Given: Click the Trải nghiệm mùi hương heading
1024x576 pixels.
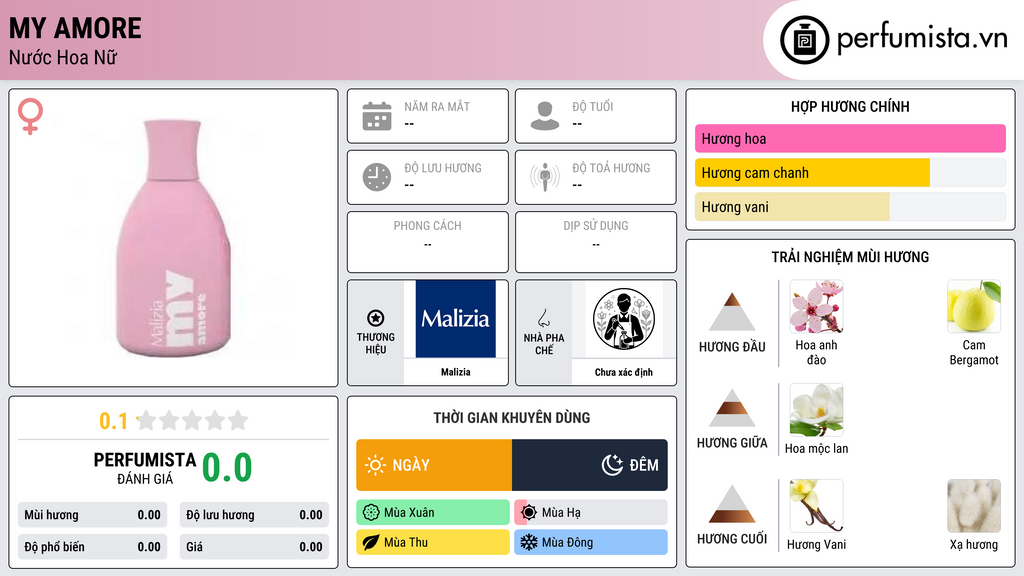Looking at the screenshot, I should click(850, 257).
